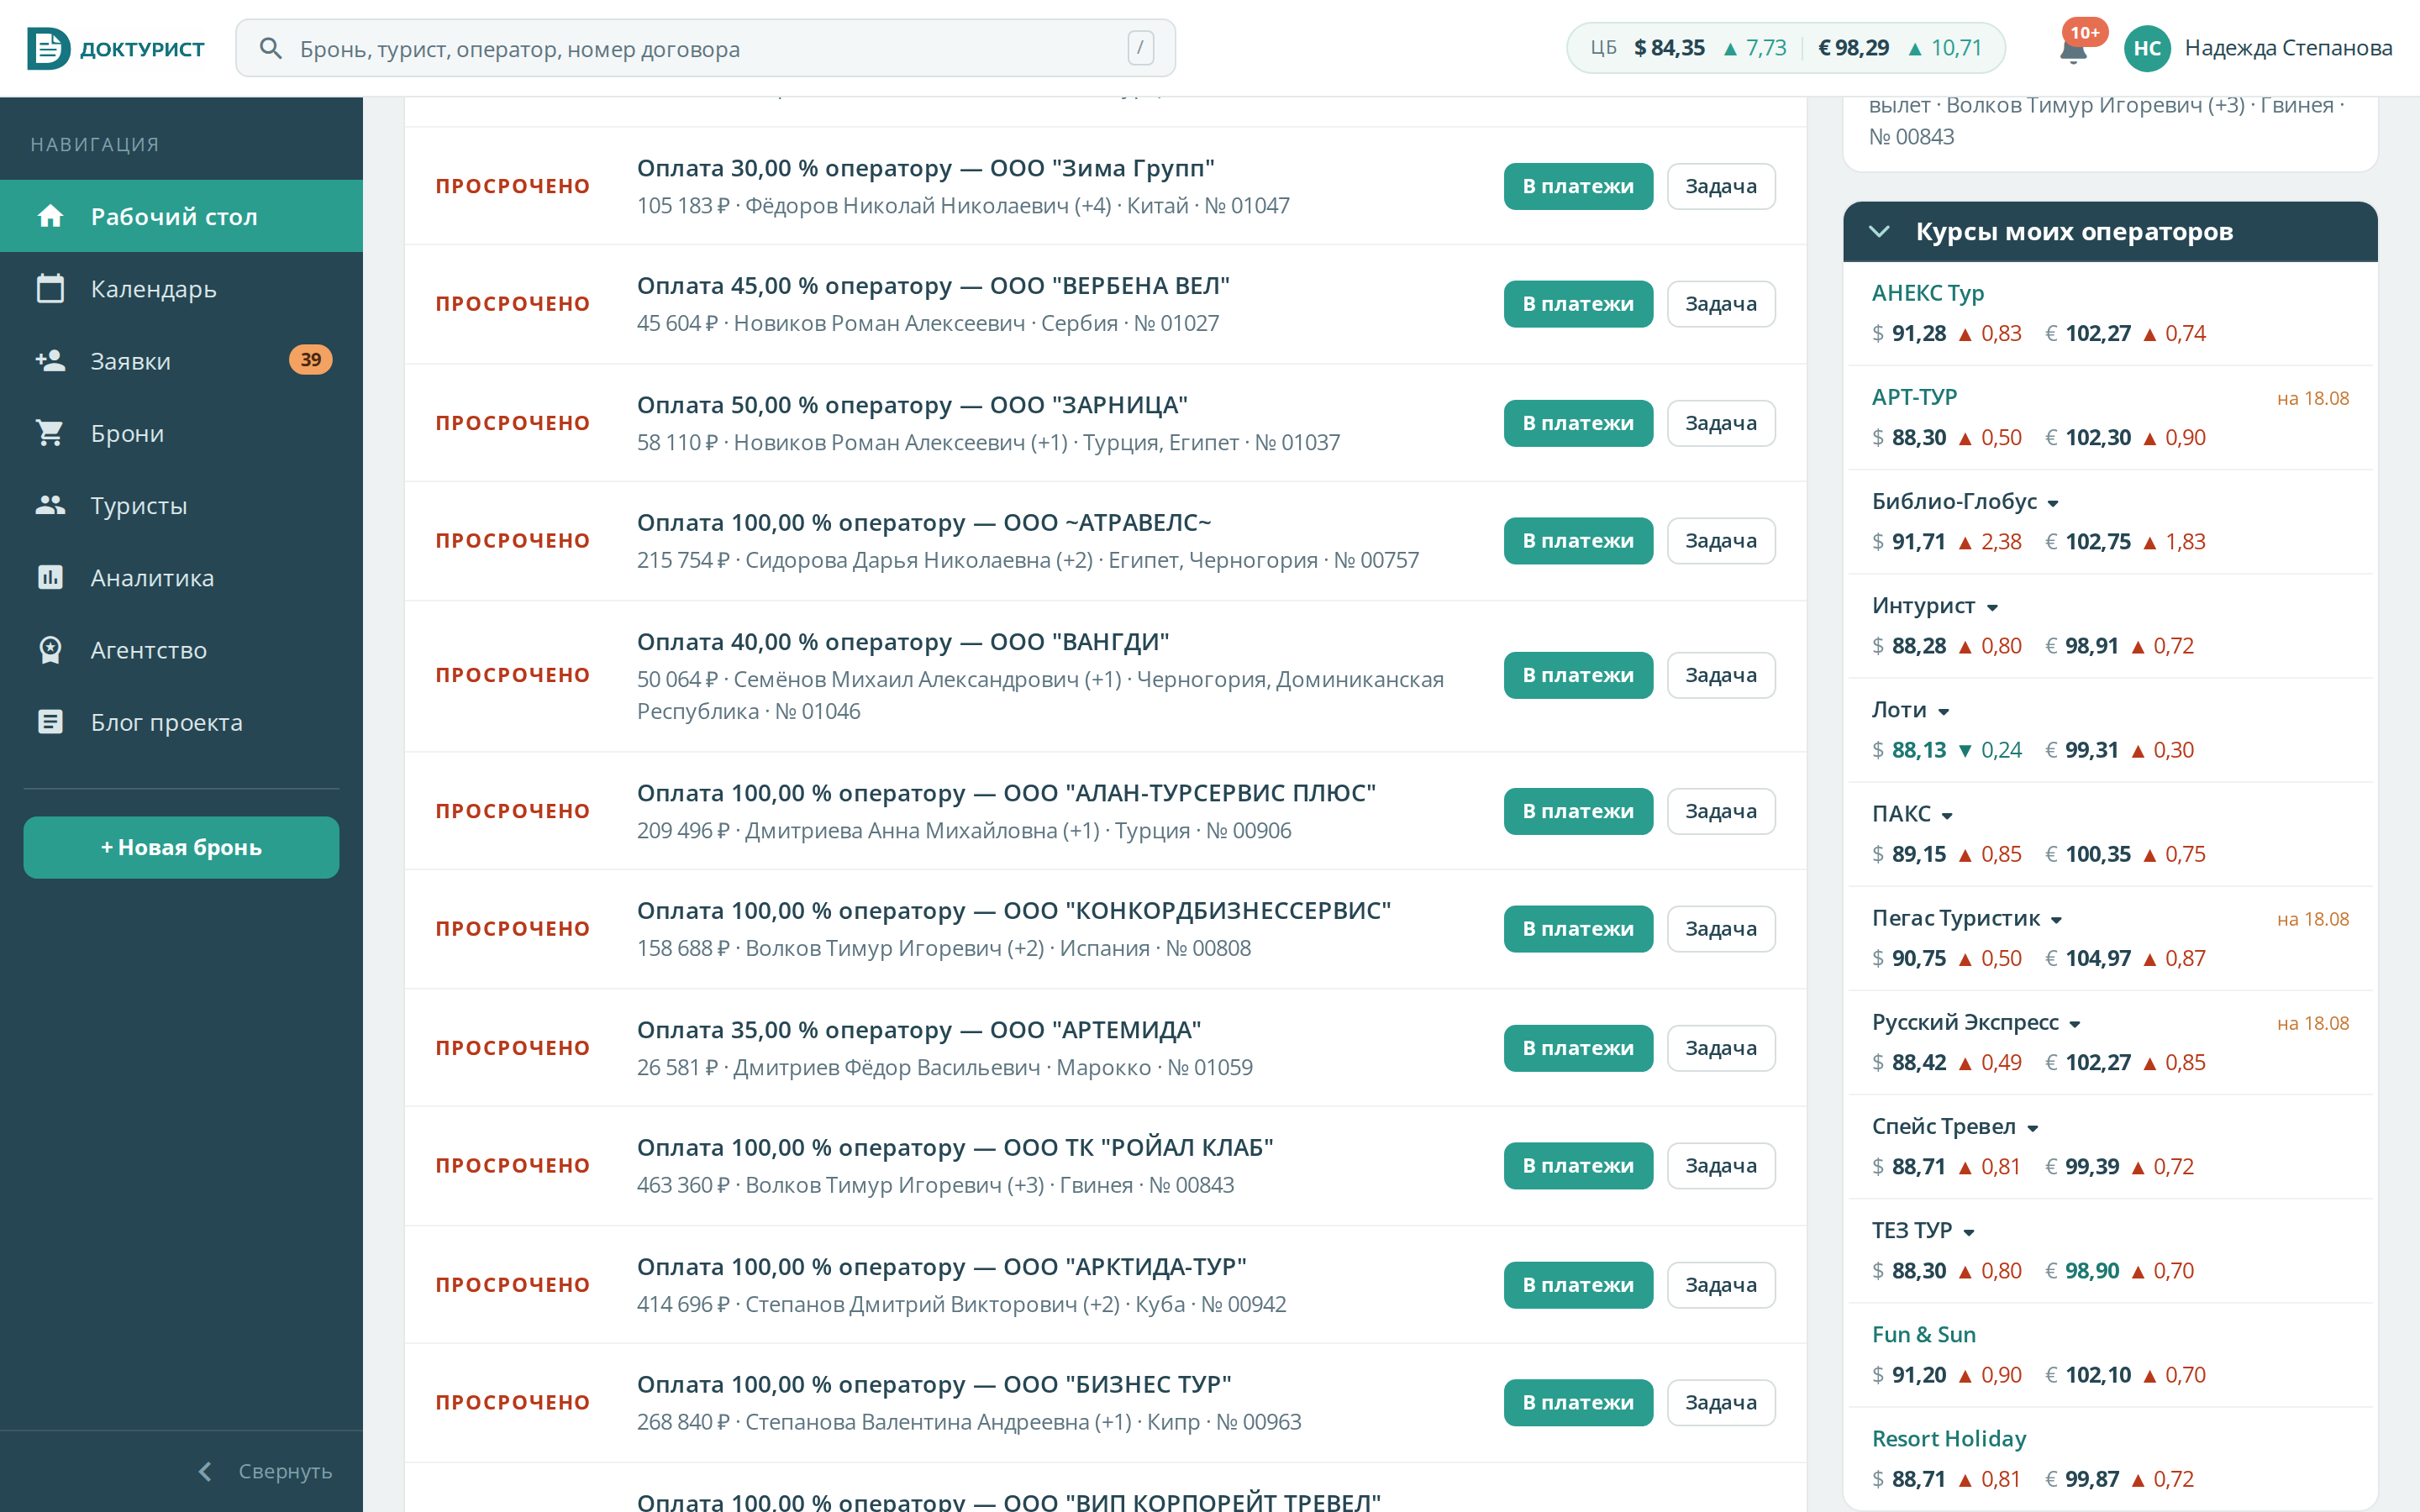Click the Агентство badge icon
Image resolution: width=2420 pixels, height=1512 pixels.
click(50, 650)
